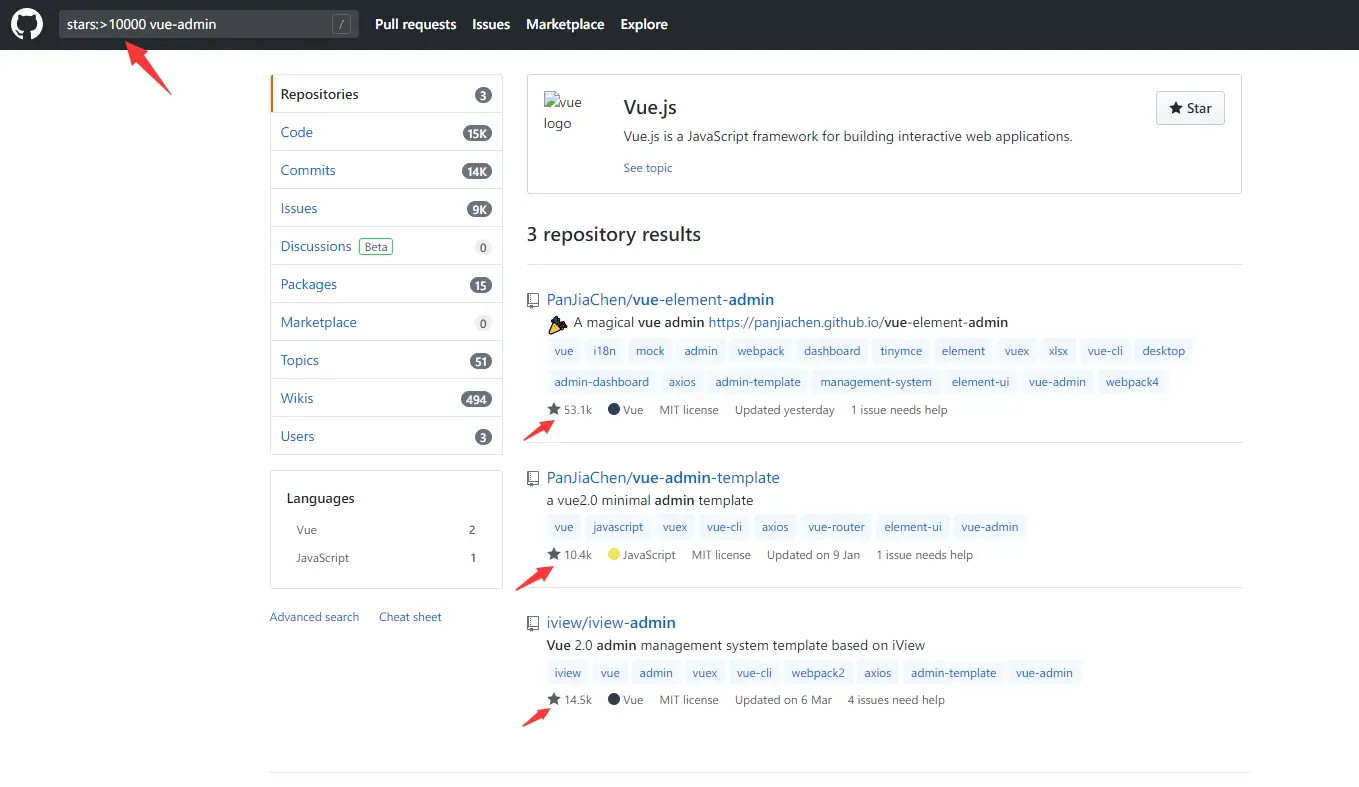The width and height of the screenshot is (1359, 787).
Task: Click the repo icon beside vue-element-admin
Action: pos(534,300)
